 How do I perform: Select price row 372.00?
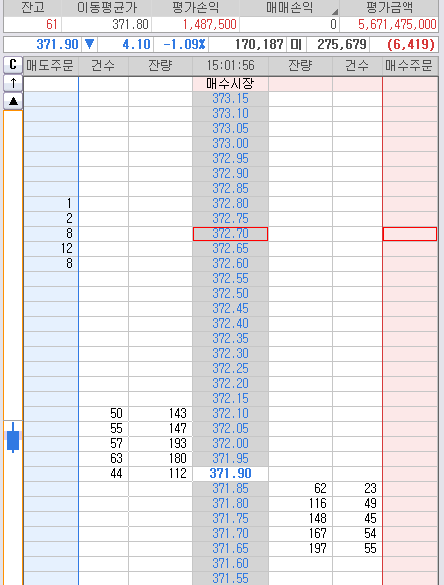pos(230,444)
